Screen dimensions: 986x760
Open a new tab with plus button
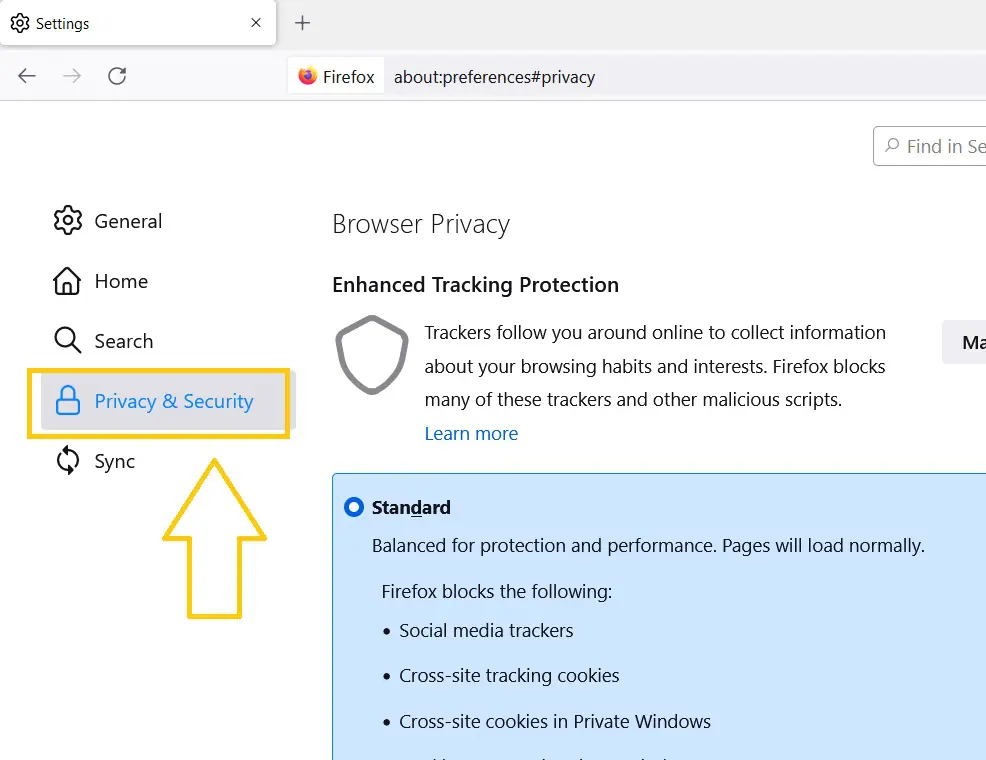[x=302, y=23]
